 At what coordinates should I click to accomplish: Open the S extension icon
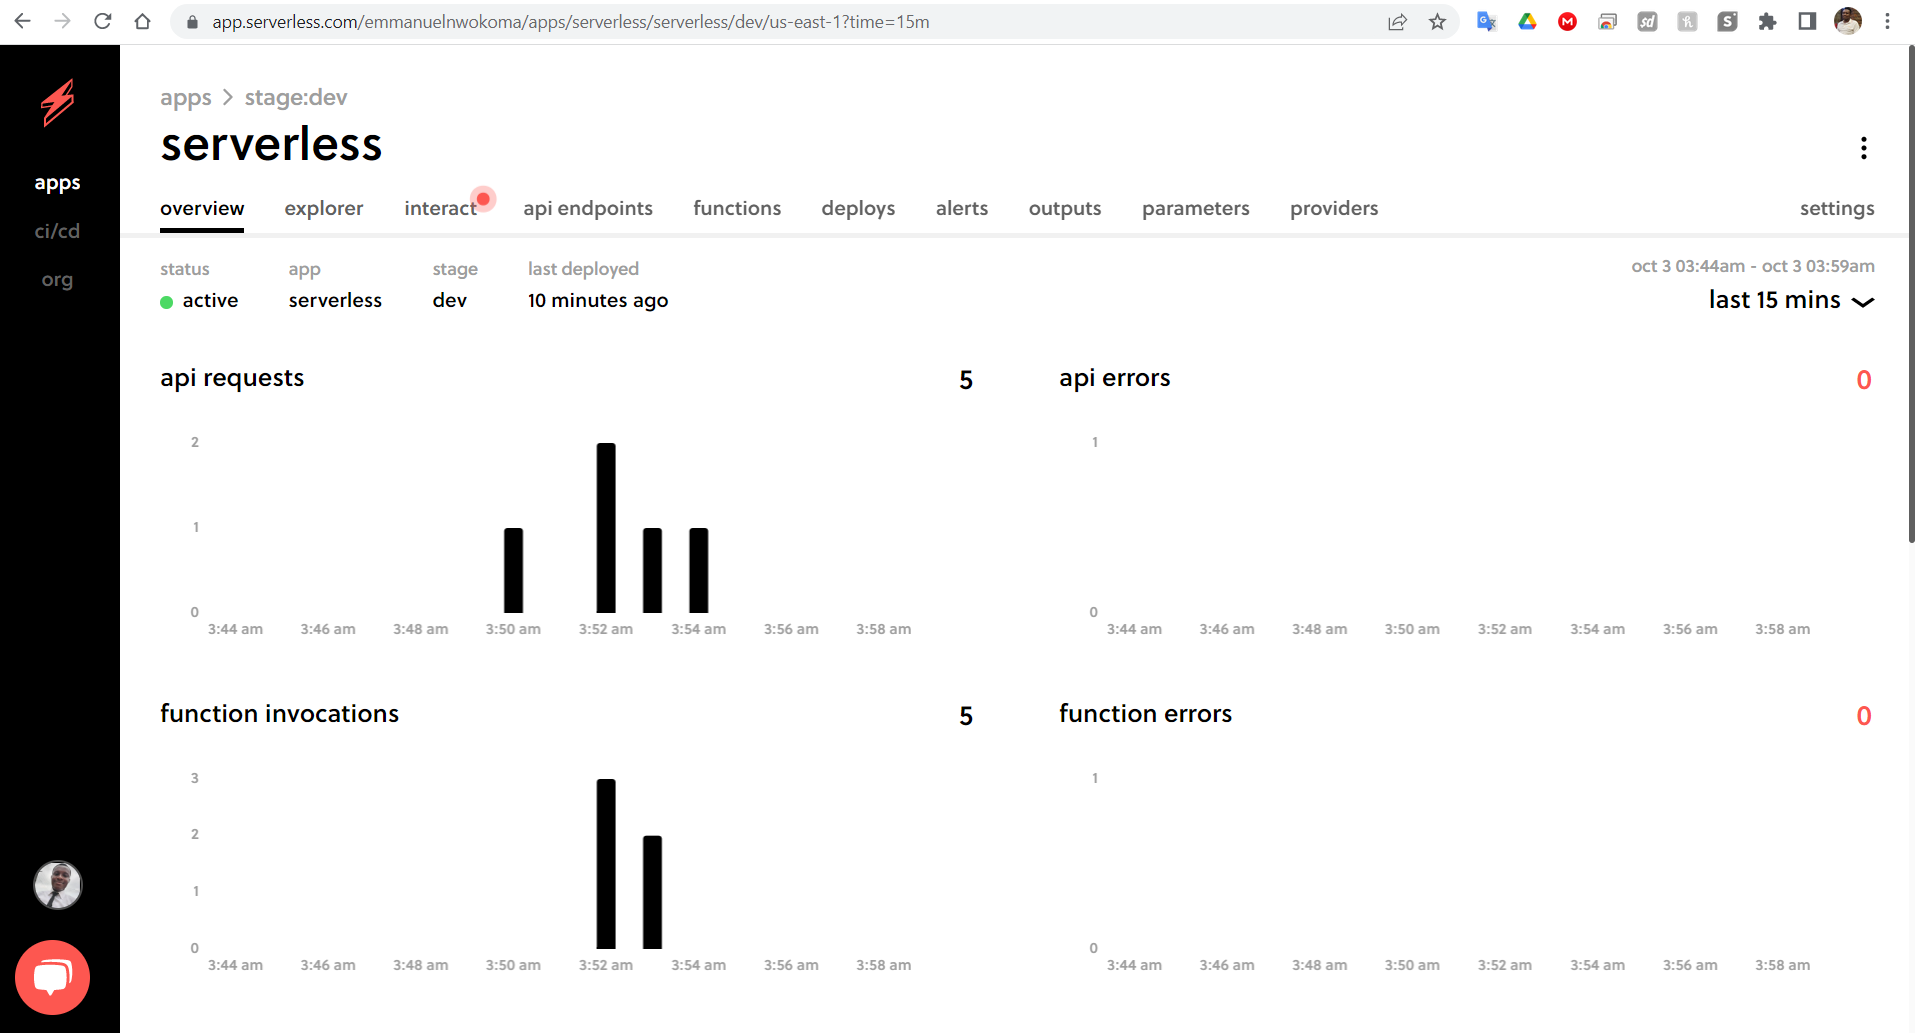[1727, 21]
